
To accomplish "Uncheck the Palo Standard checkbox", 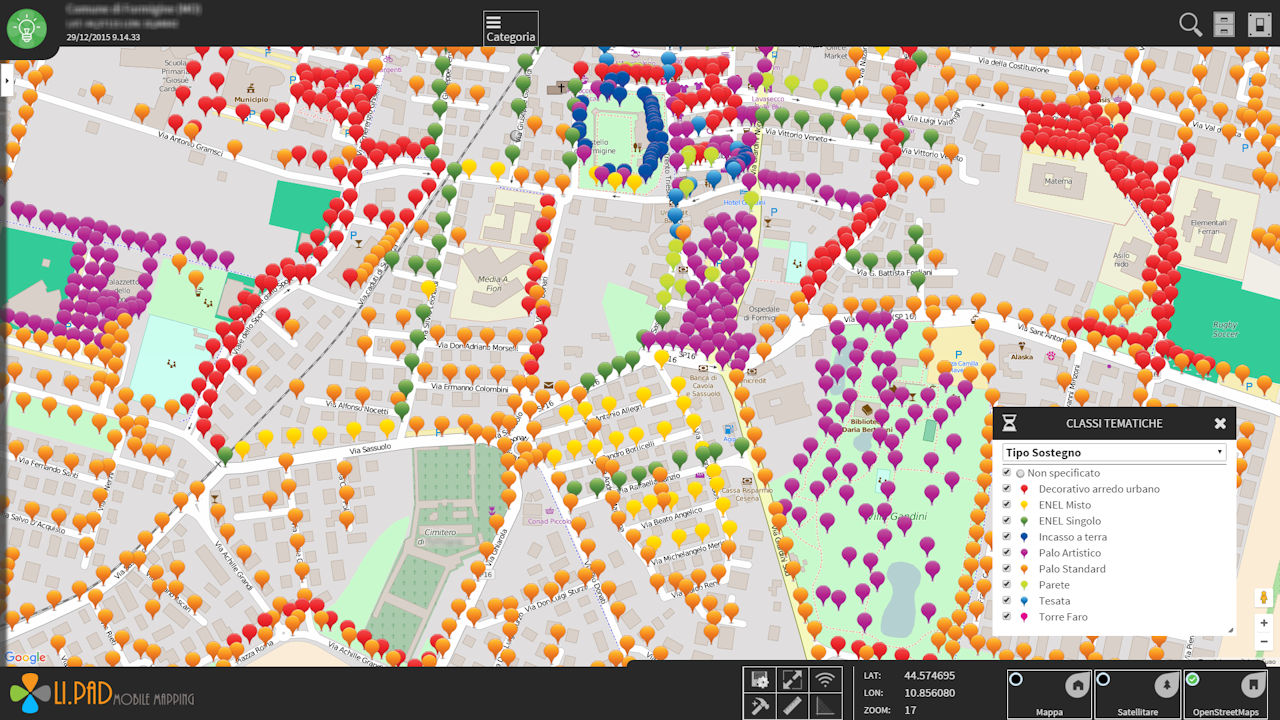I will 1007,569.
